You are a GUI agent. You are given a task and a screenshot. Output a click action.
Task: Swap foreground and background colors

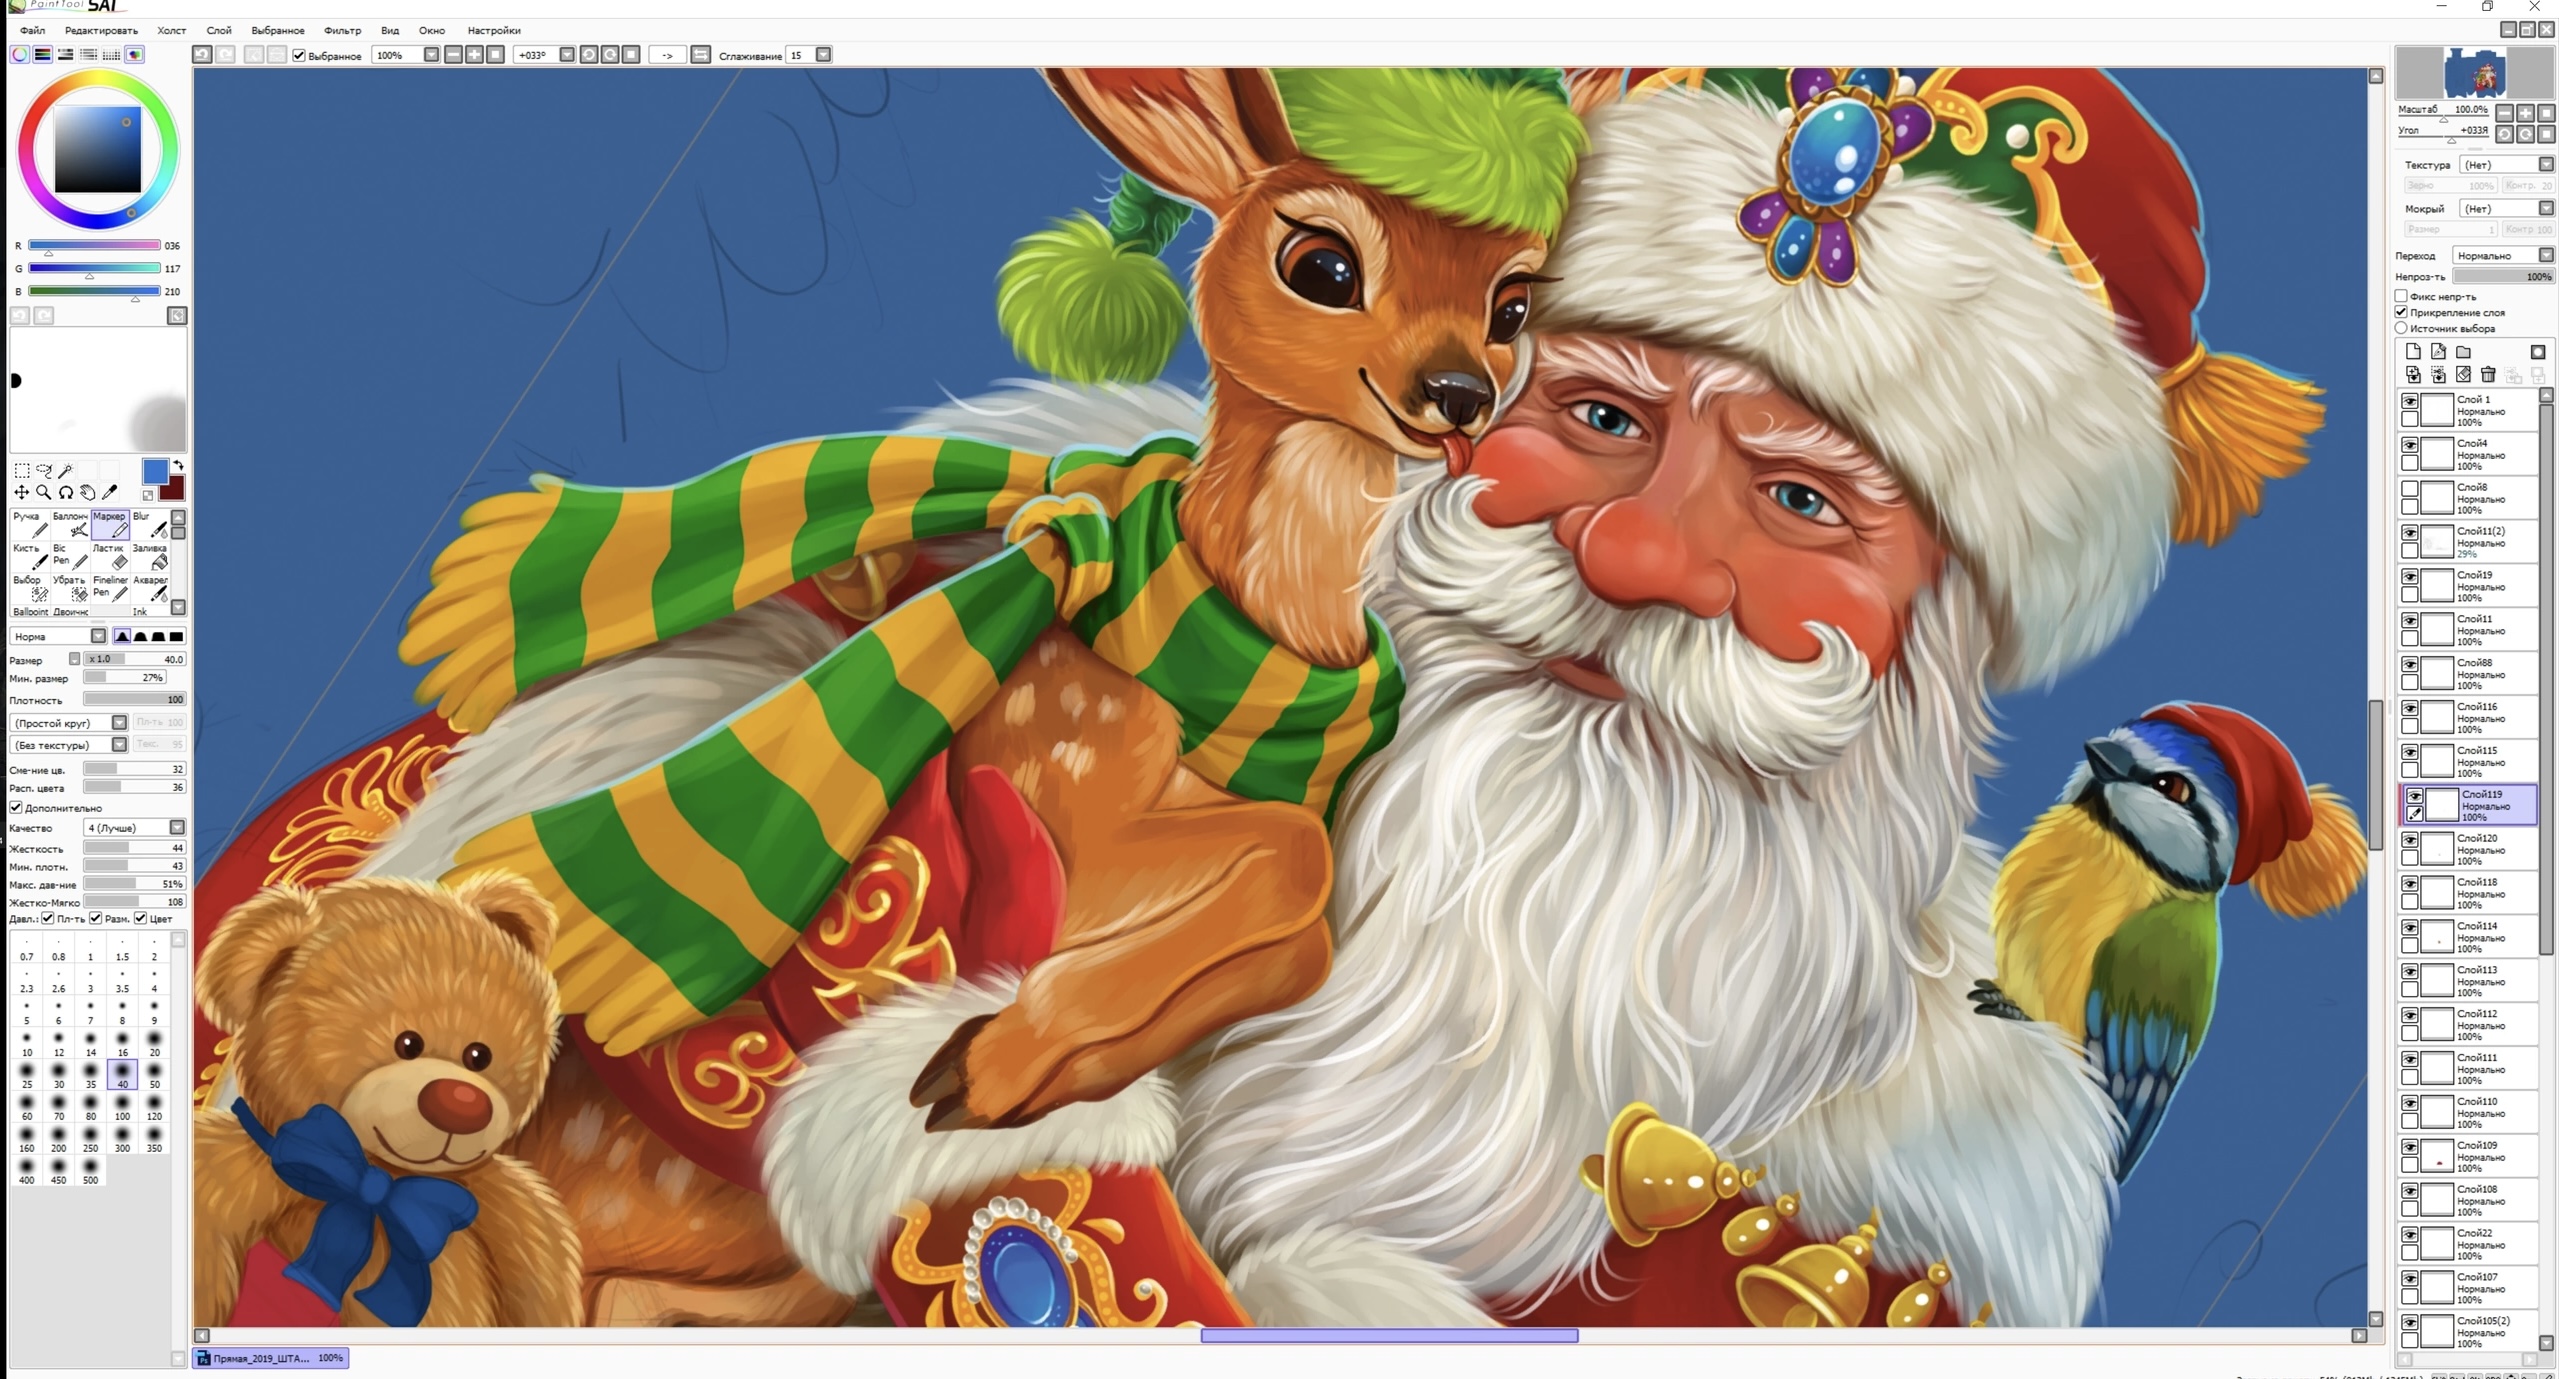tap(178, 466)
